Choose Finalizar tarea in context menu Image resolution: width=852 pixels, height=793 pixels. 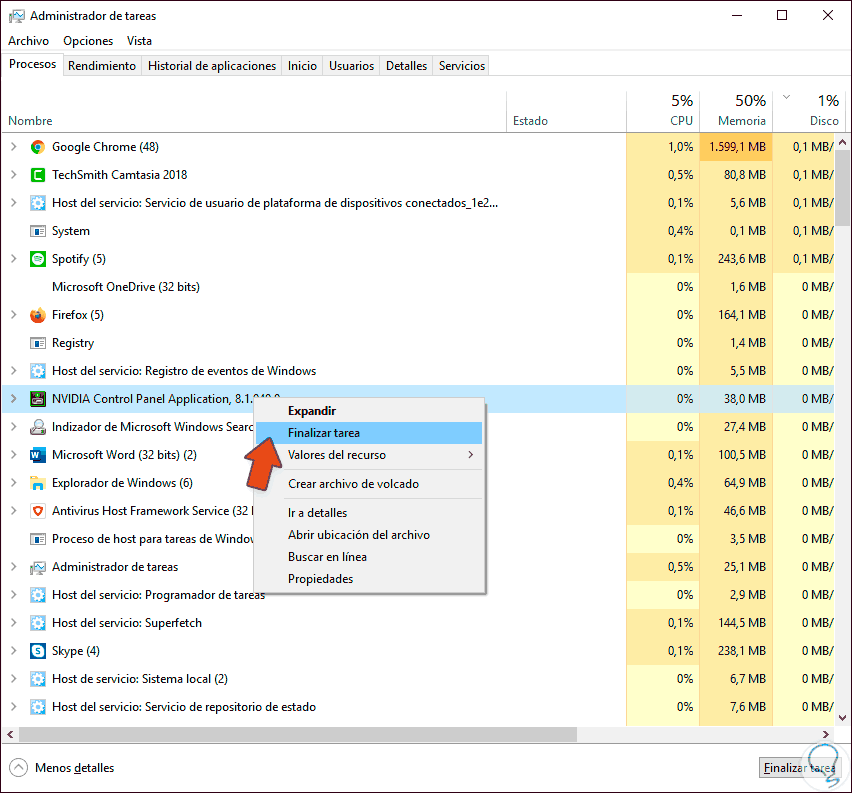[x=369, y=433]
